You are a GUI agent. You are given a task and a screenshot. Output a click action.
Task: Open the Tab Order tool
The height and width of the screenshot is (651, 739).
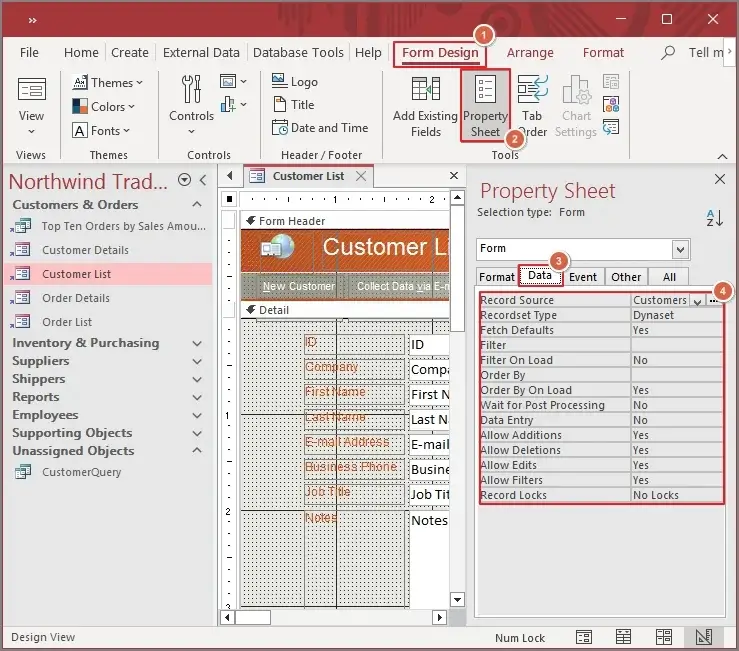(x=532, y=107)
